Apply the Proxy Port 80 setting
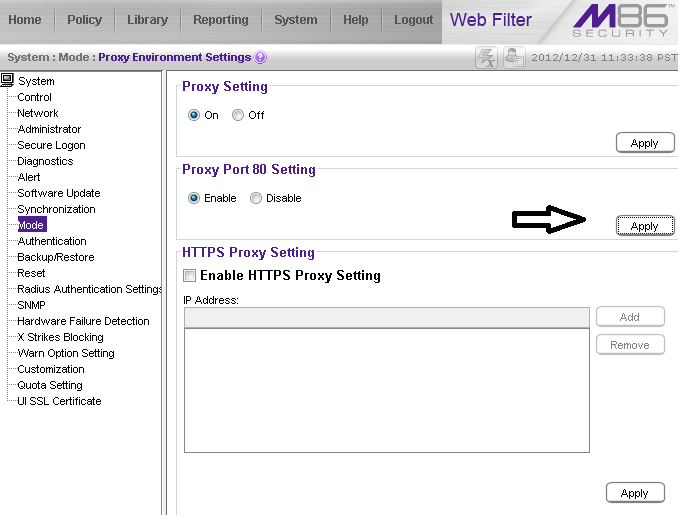The image size is (681, 521). click(644, 226)
